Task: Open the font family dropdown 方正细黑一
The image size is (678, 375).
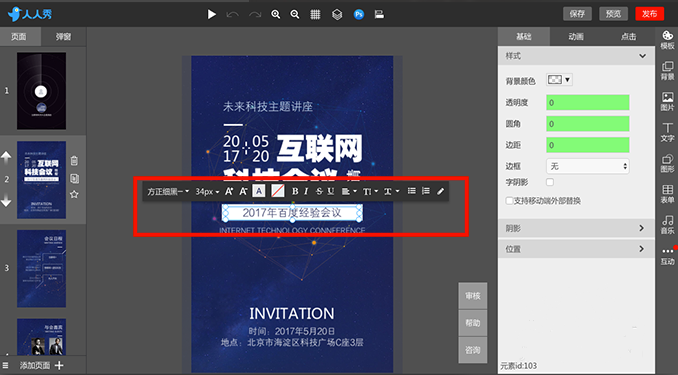Action: [168, 191]
